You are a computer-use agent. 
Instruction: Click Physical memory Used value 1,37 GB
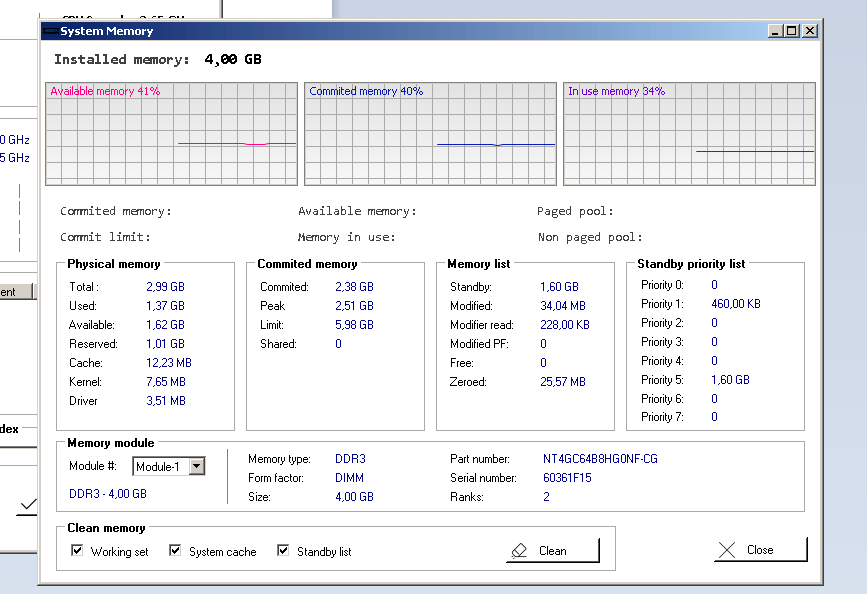pos(165,305)
